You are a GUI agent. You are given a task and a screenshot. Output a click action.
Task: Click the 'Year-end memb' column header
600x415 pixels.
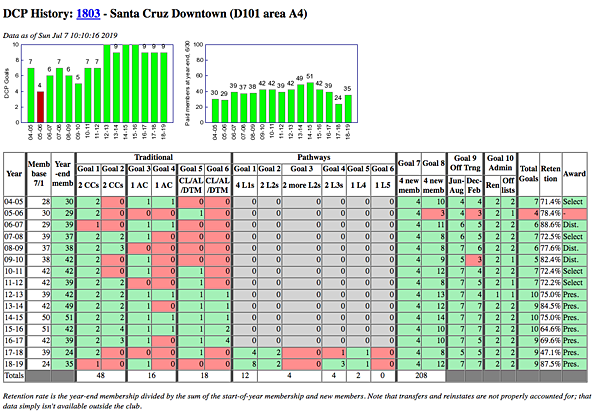[63, 174]
